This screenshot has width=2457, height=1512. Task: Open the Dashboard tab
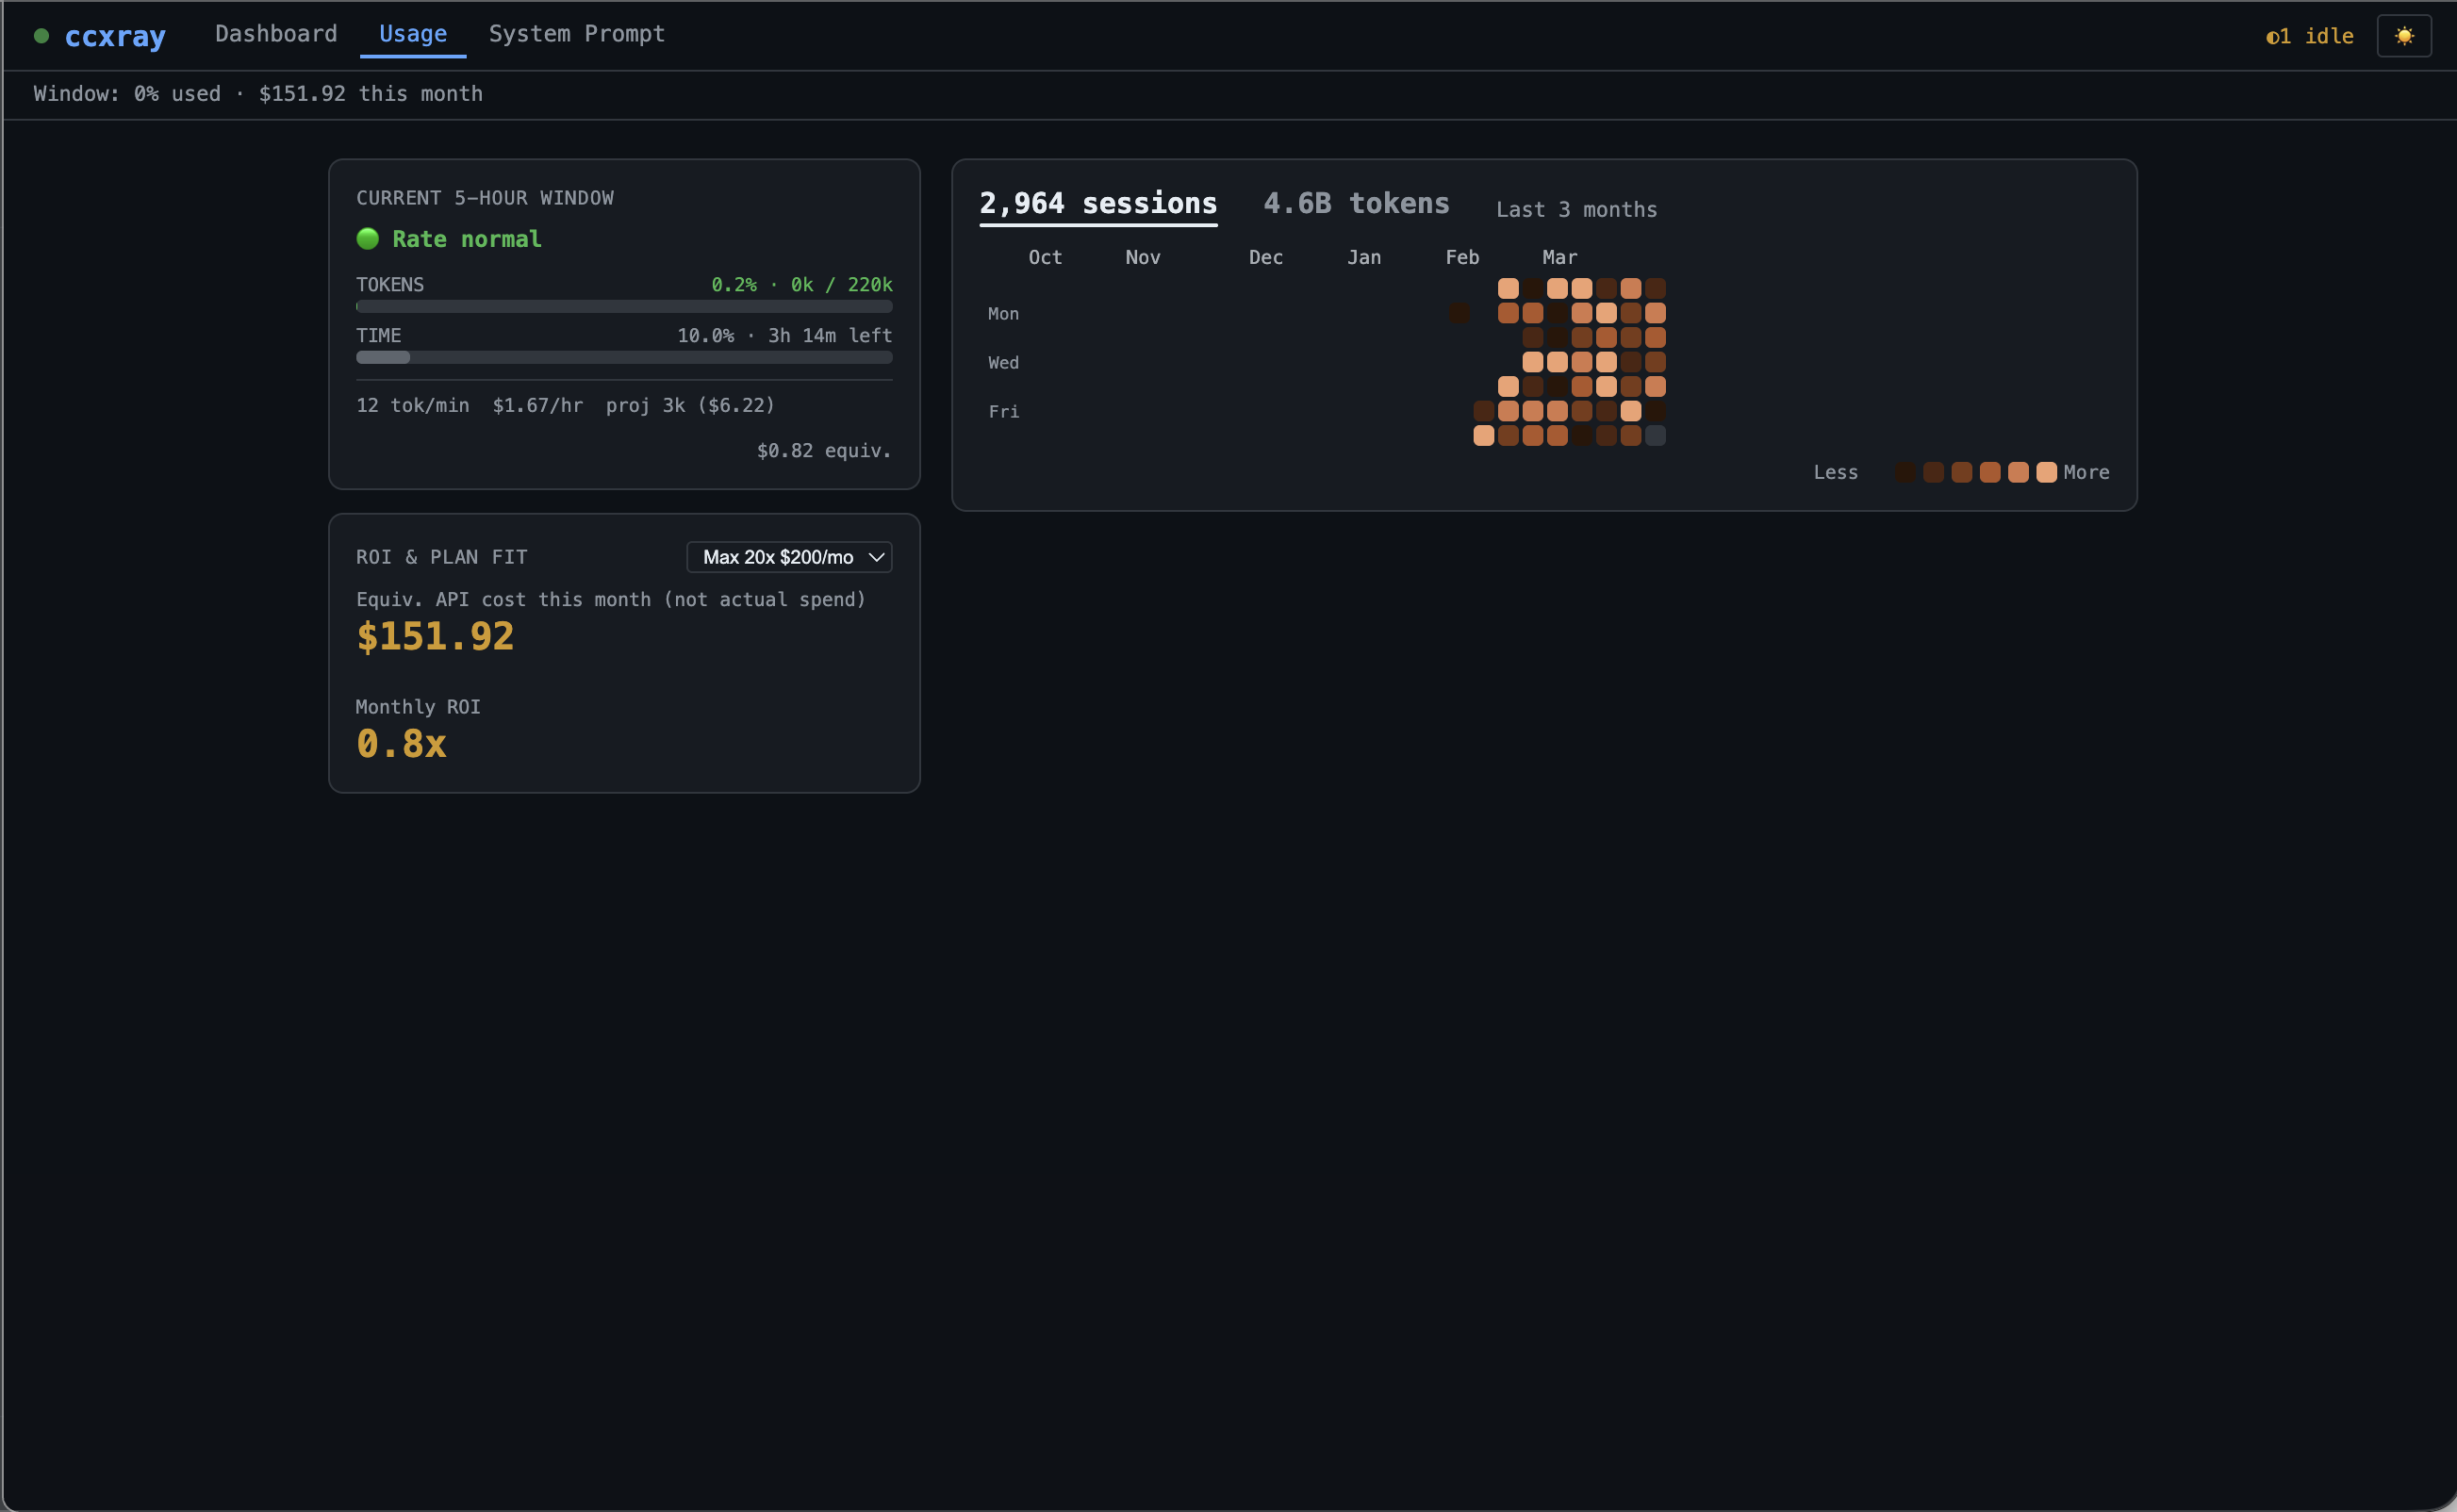click(x=275, y=34)
